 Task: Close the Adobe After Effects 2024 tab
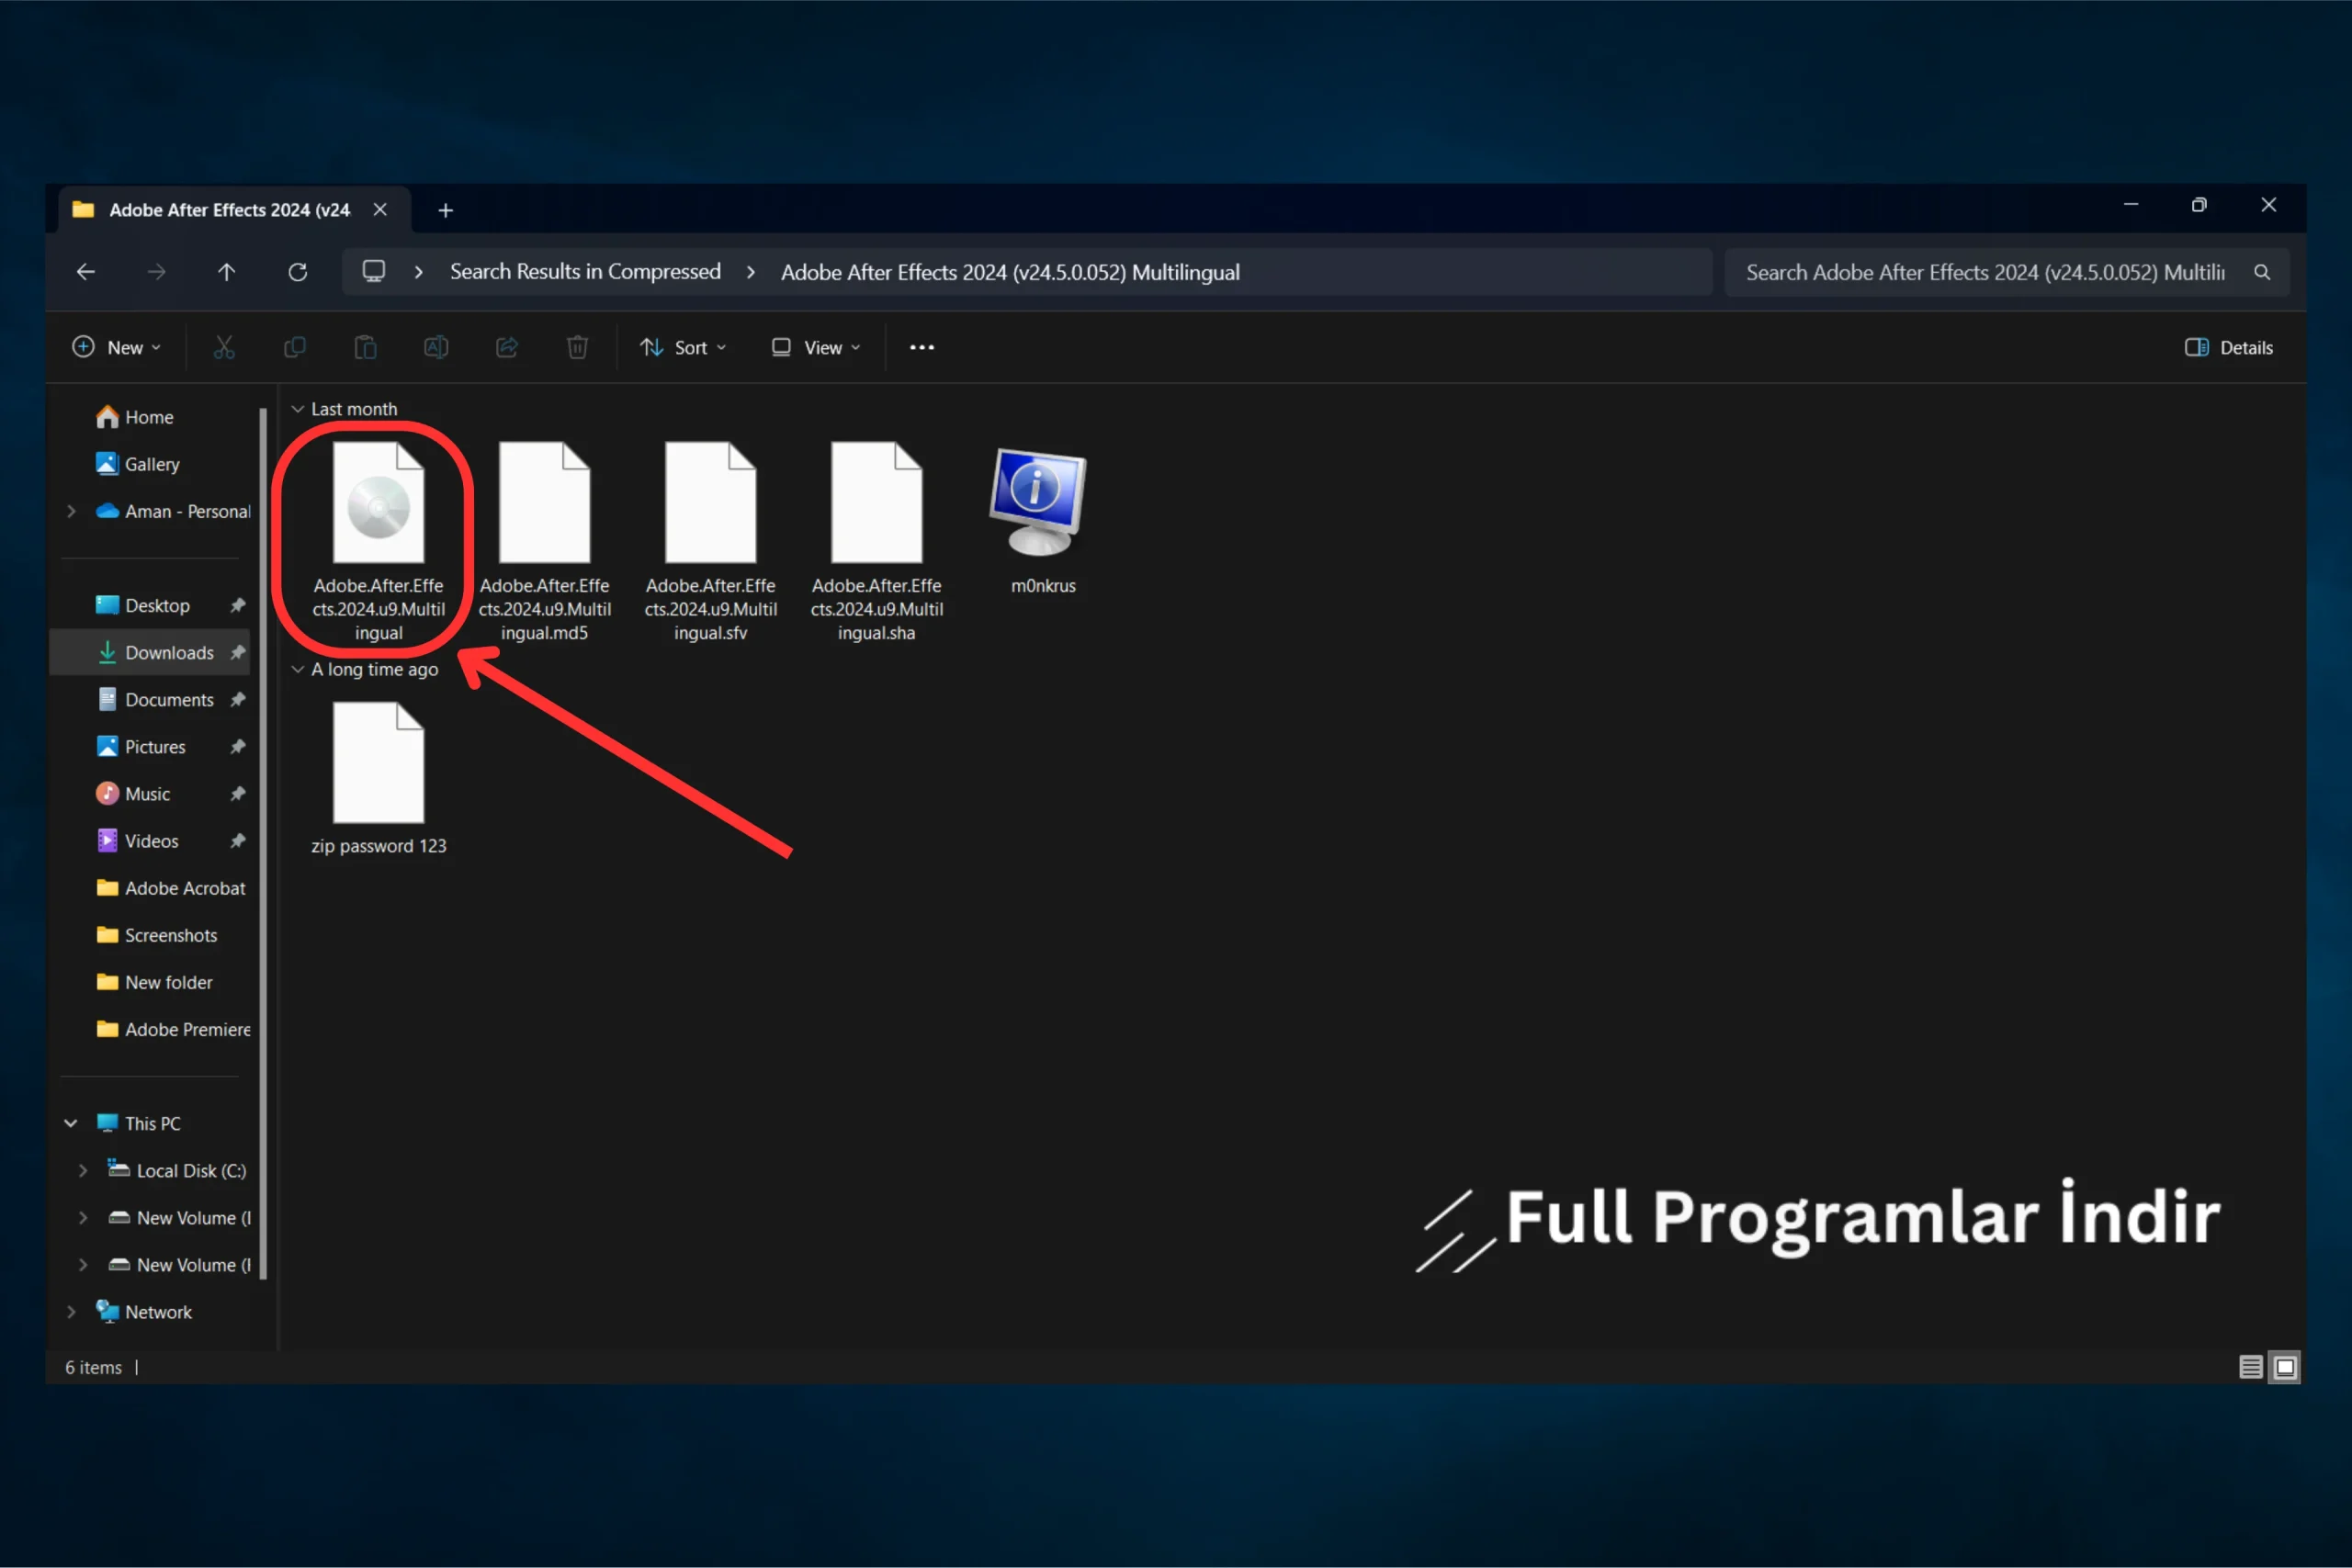[x=380, y=209]
